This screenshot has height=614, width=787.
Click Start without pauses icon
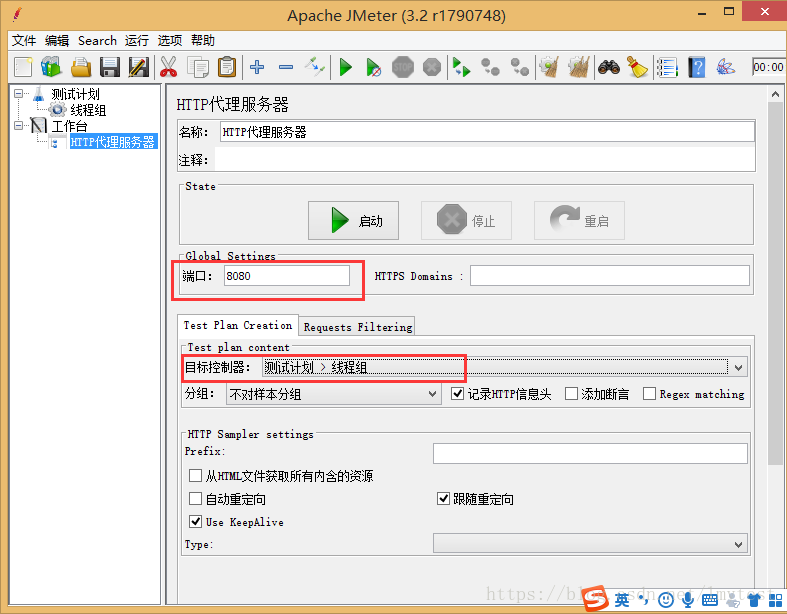click(x=373, y=67)
